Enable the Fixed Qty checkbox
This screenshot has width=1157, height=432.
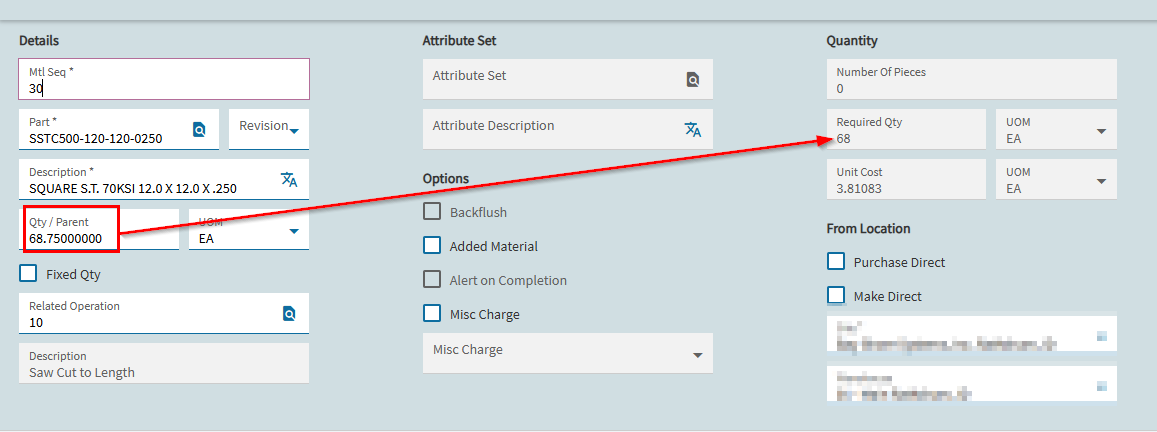pos(29,274)
